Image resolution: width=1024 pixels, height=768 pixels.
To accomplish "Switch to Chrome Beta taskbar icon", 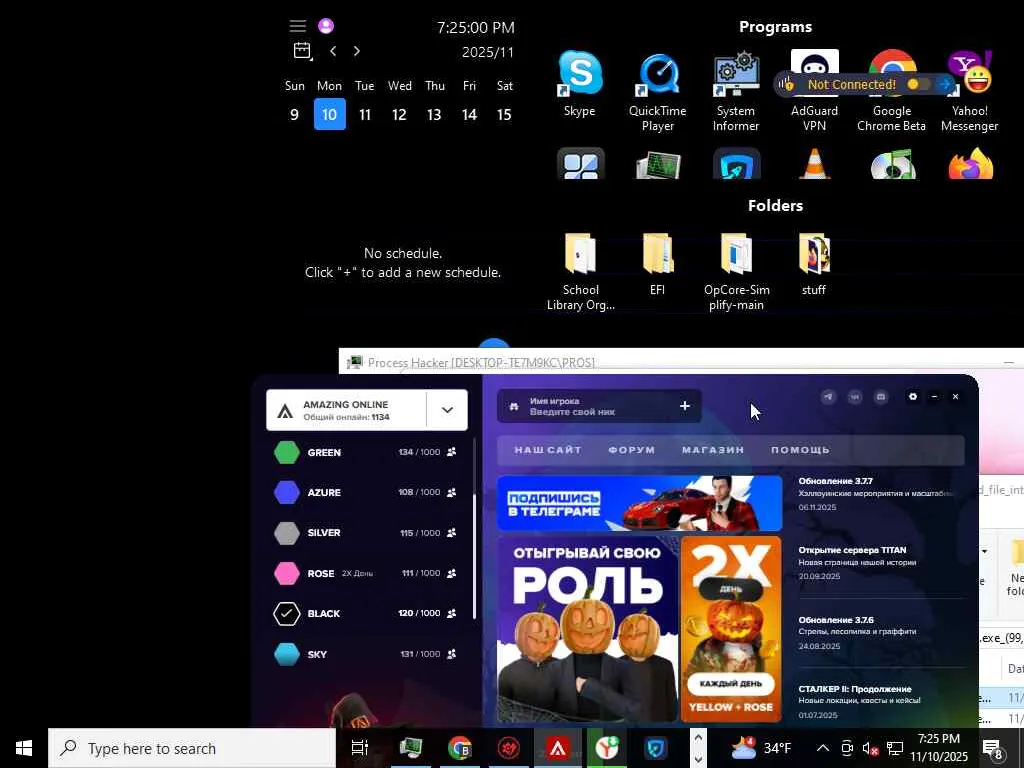I will (460, 748).
